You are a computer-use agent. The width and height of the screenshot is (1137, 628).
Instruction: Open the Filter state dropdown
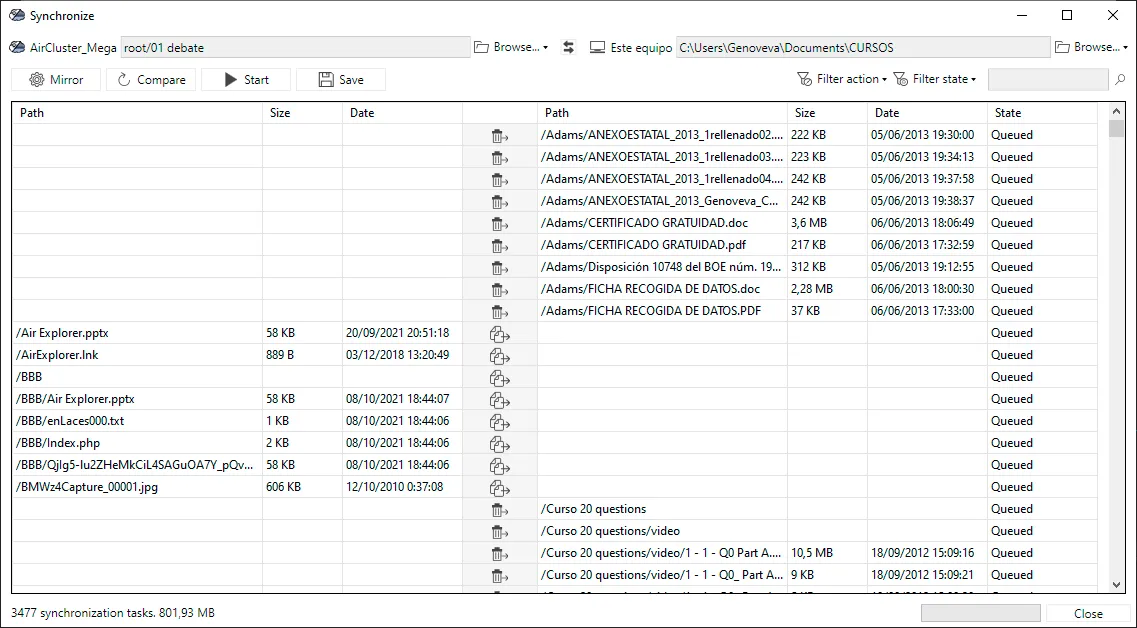pyautogui.click(x=935, y=79)
